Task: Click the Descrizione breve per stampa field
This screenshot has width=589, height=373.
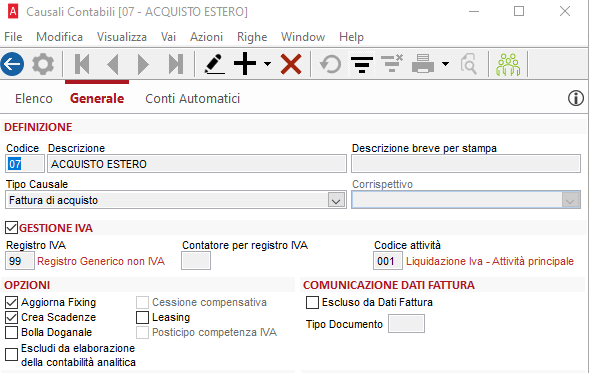Action: [466, 164]
